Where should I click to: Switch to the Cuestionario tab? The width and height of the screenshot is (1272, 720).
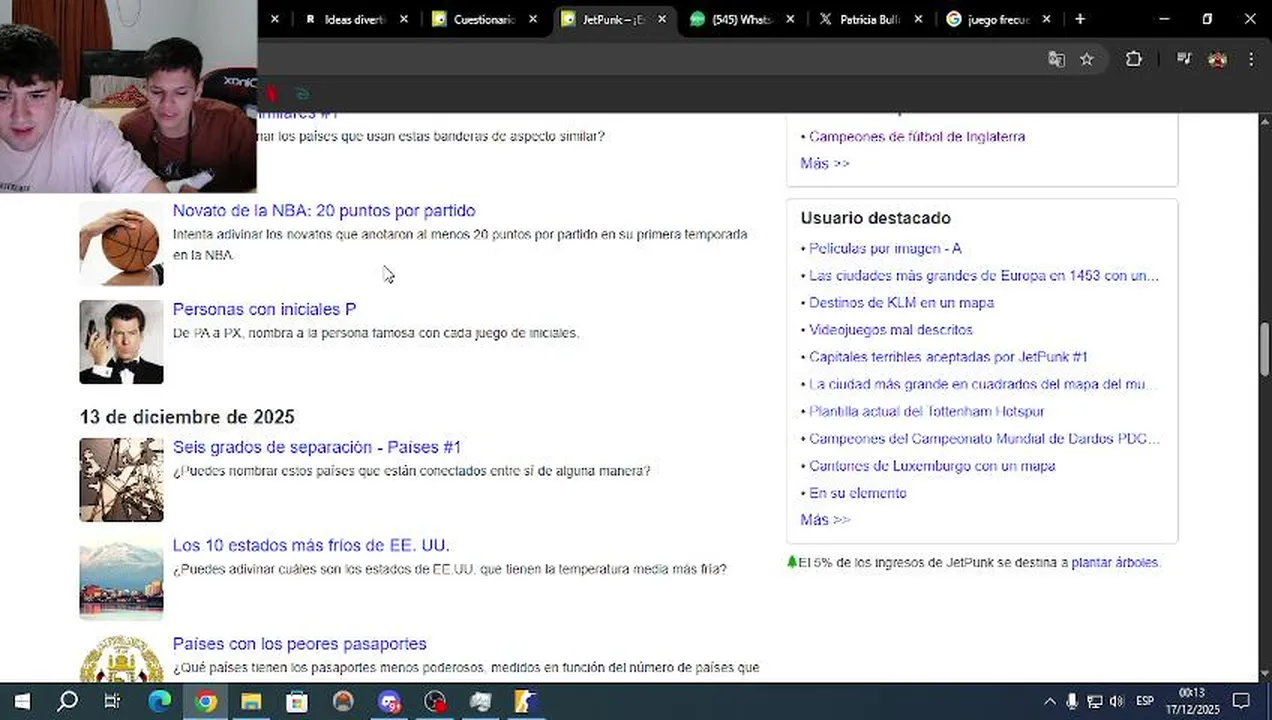coord(484,19)
